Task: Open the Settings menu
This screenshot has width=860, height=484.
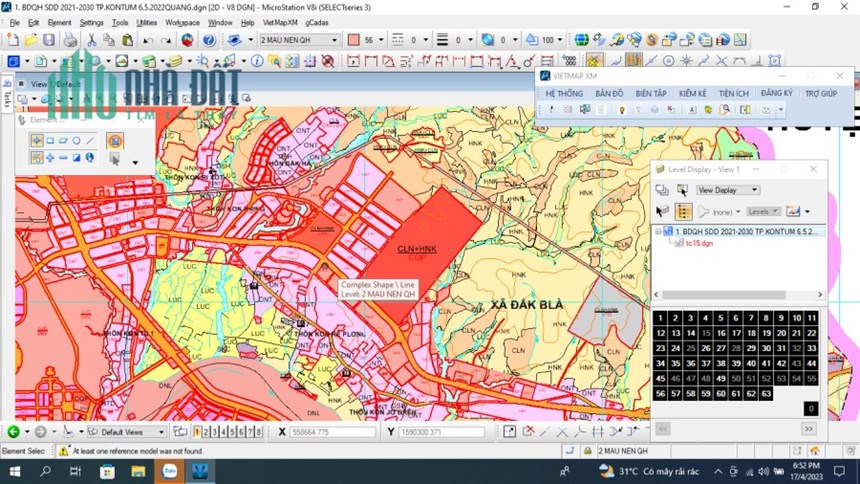Action: (91, 22)
